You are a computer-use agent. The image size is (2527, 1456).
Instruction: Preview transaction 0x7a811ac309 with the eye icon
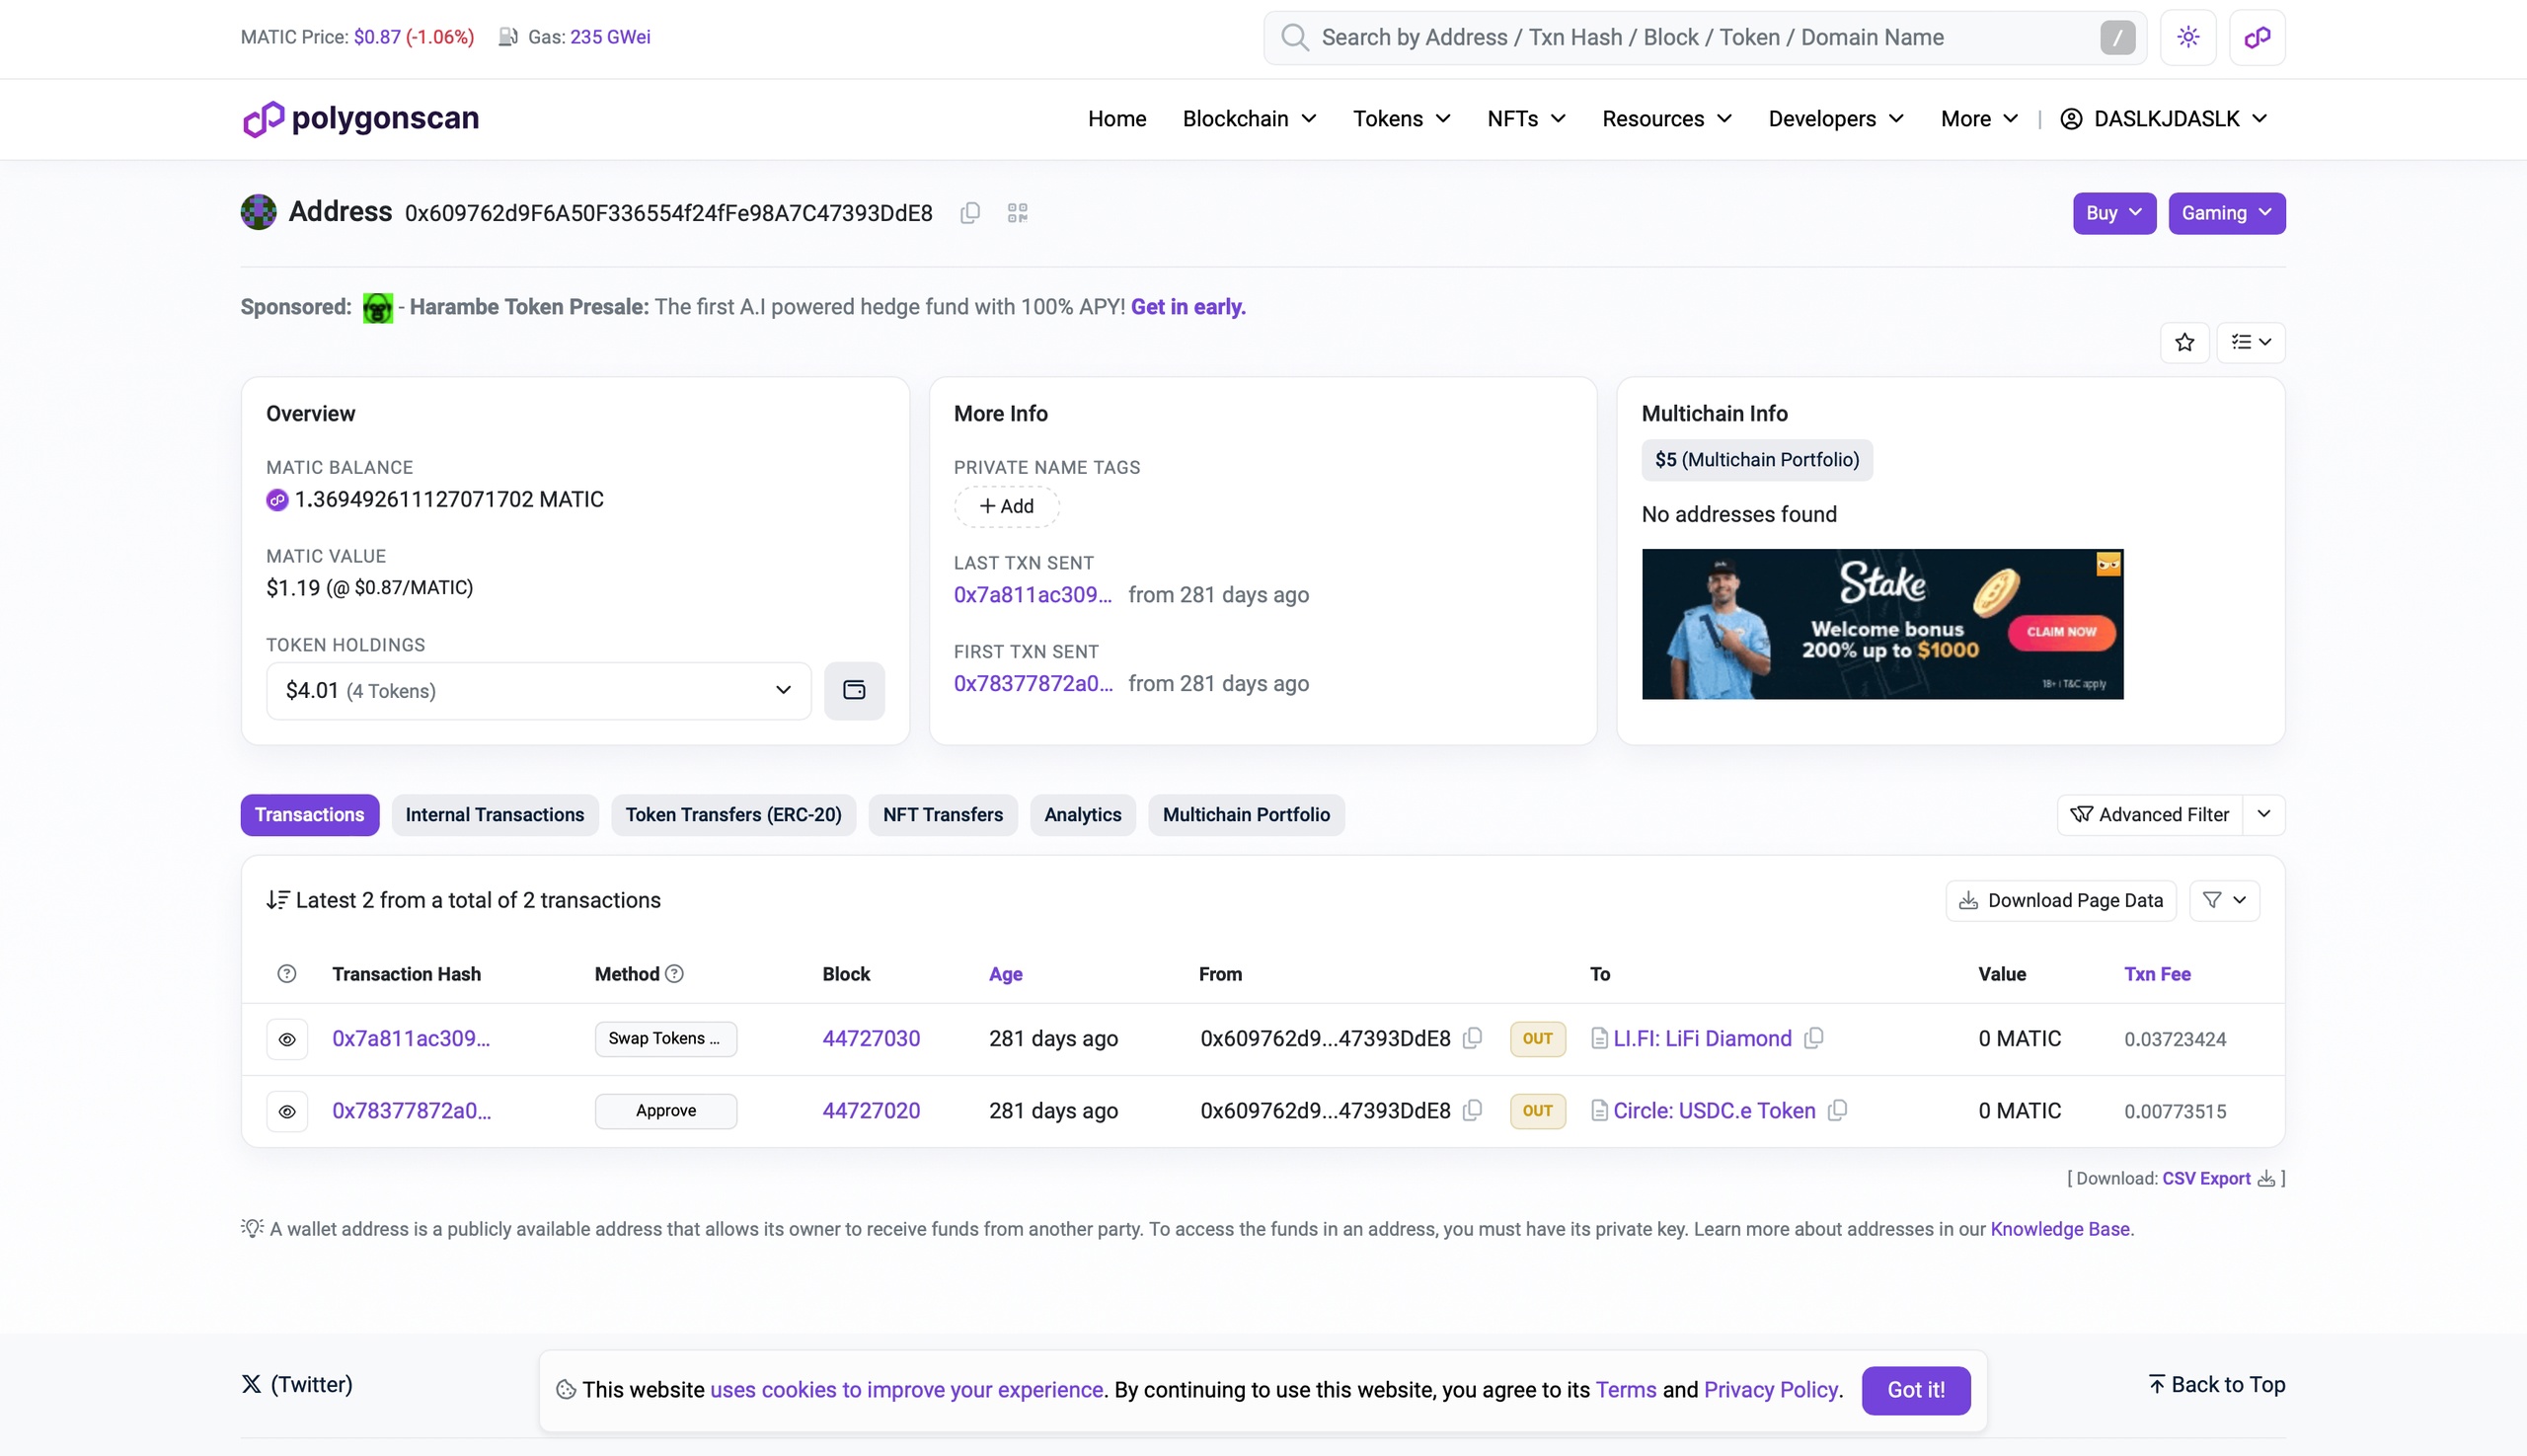pyautogui.click(x=287, y=1039)
